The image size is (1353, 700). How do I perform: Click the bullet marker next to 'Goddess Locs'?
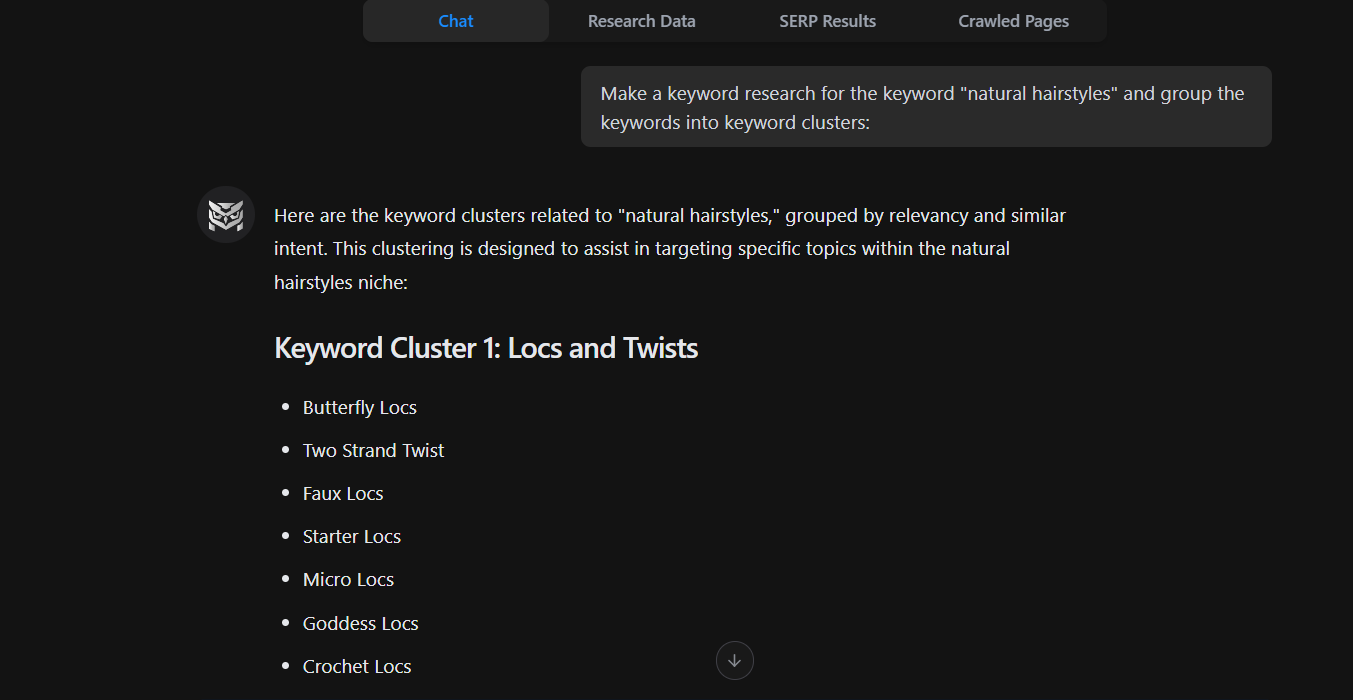tap(284, 622)
